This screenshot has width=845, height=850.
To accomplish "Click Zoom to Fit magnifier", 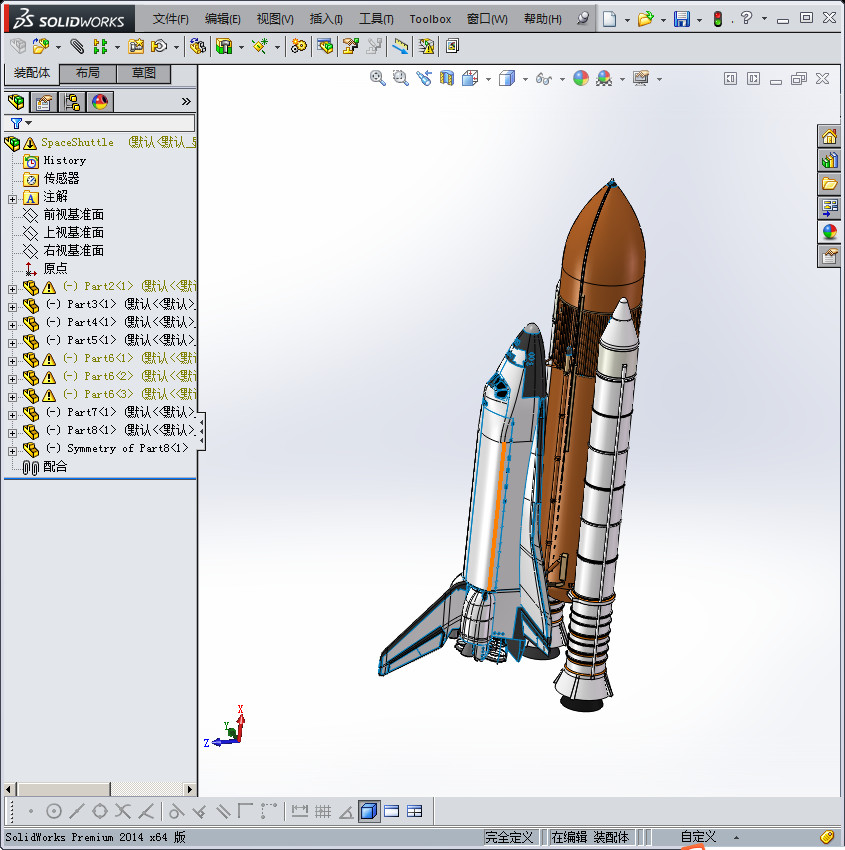I will pos(377,79).
